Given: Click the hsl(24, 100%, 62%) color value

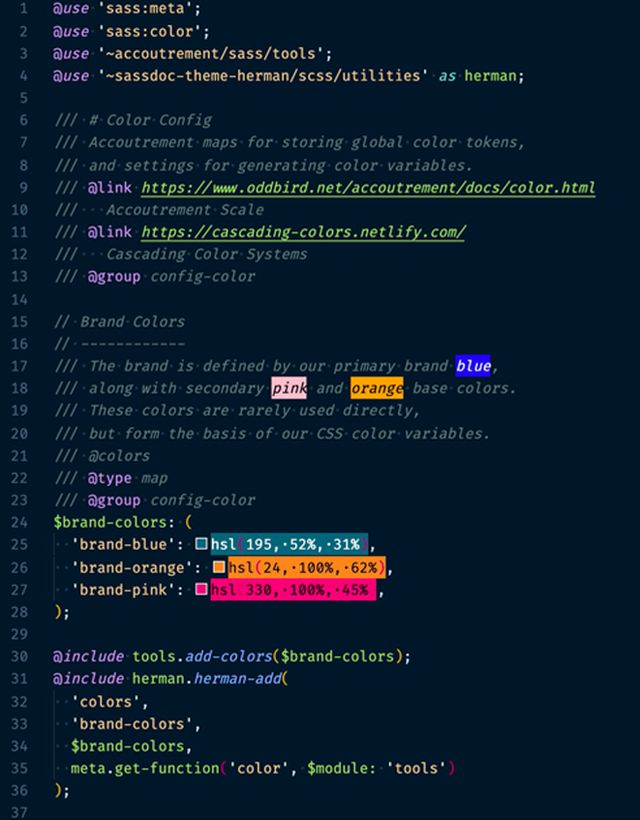Looking at the screenshot, I should [307, 567].
